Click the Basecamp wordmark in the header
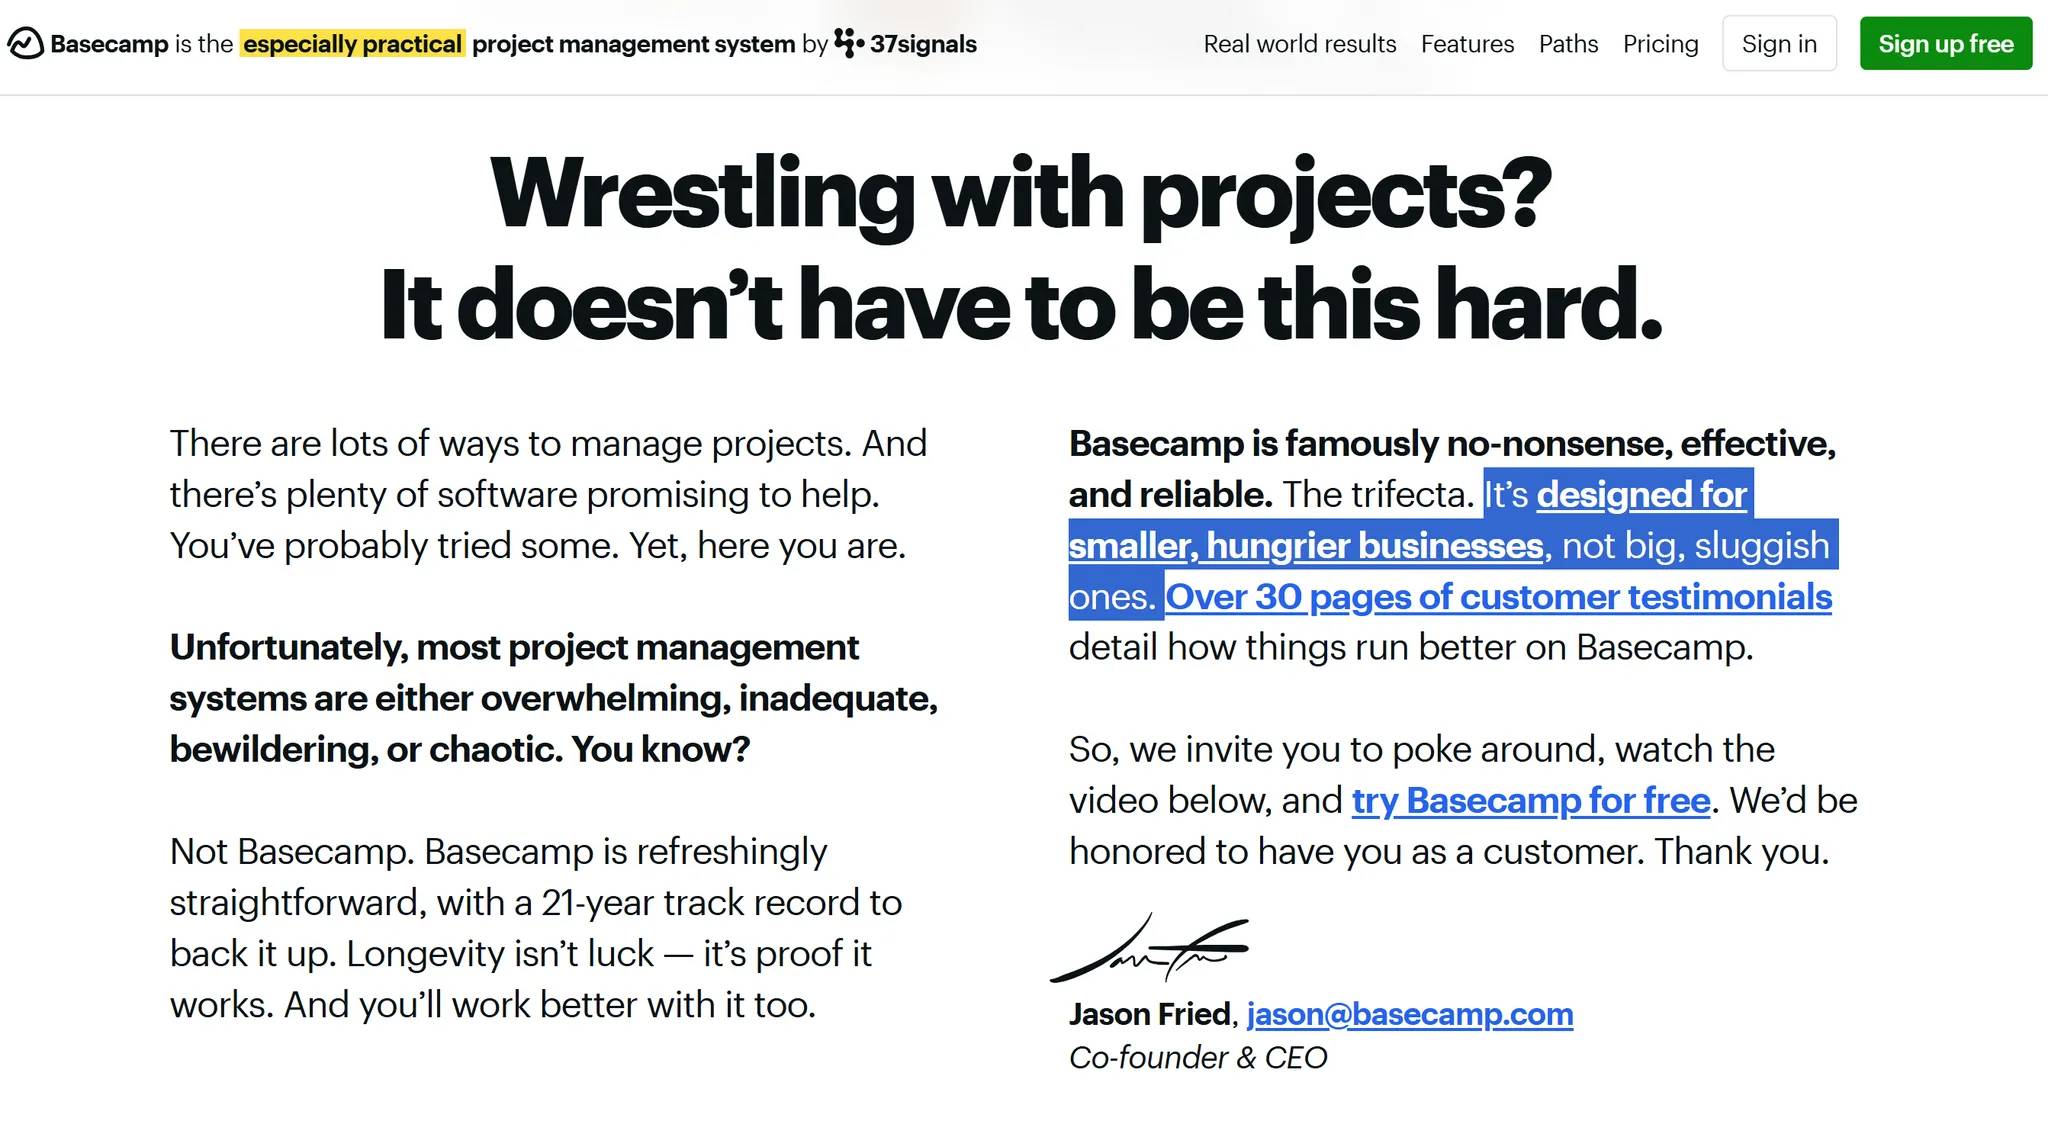Image resolution: width=2048 pixels, height=1133 pixels. (109, 44)
